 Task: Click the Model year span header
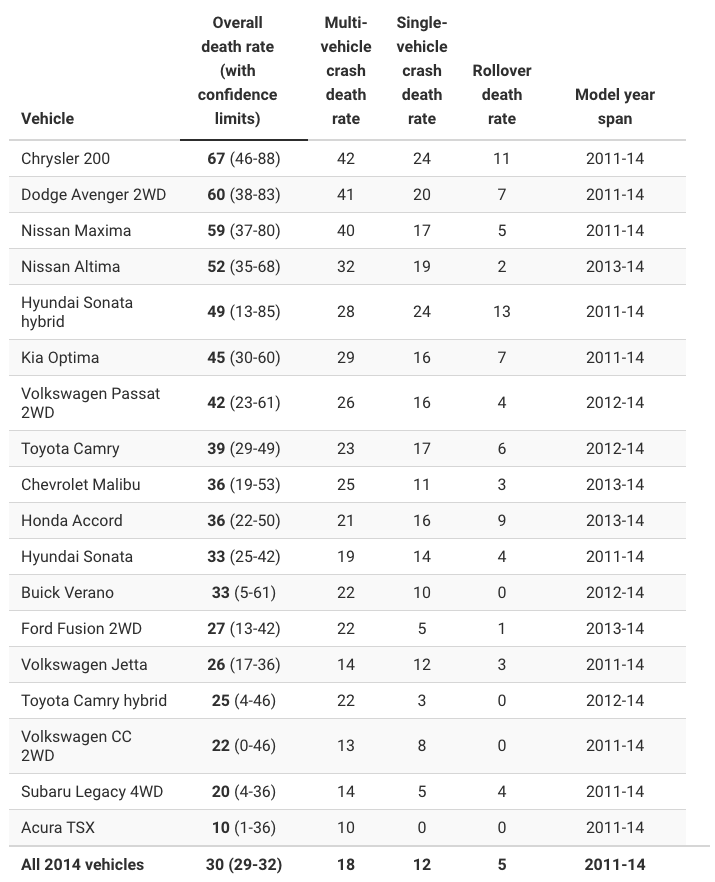614,106
